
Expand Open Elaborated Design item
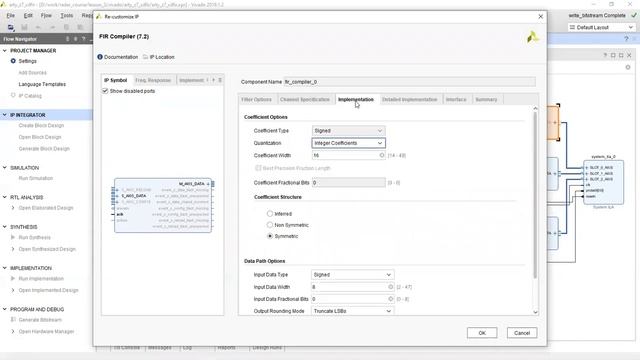pos(13,208)
